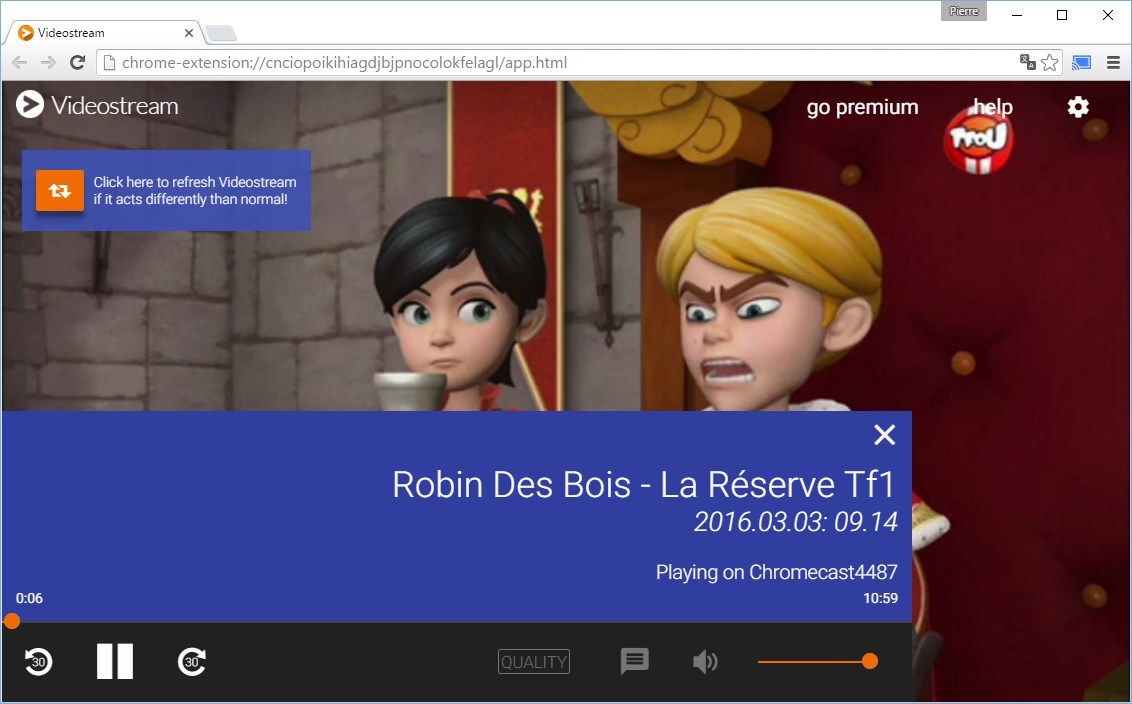This screenshot has width=1132, height=704.
Task: Select the Videostream browser tab
Action: pyautogui.click(x=107, y=32)
